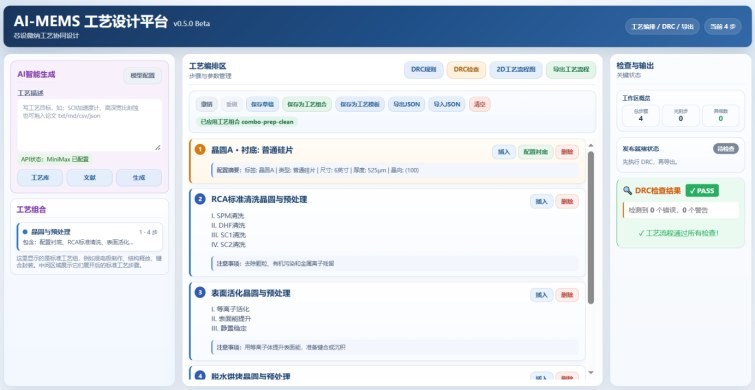
Task: Click the scroll up arrow in step list
Action: [x=591, y=145]
